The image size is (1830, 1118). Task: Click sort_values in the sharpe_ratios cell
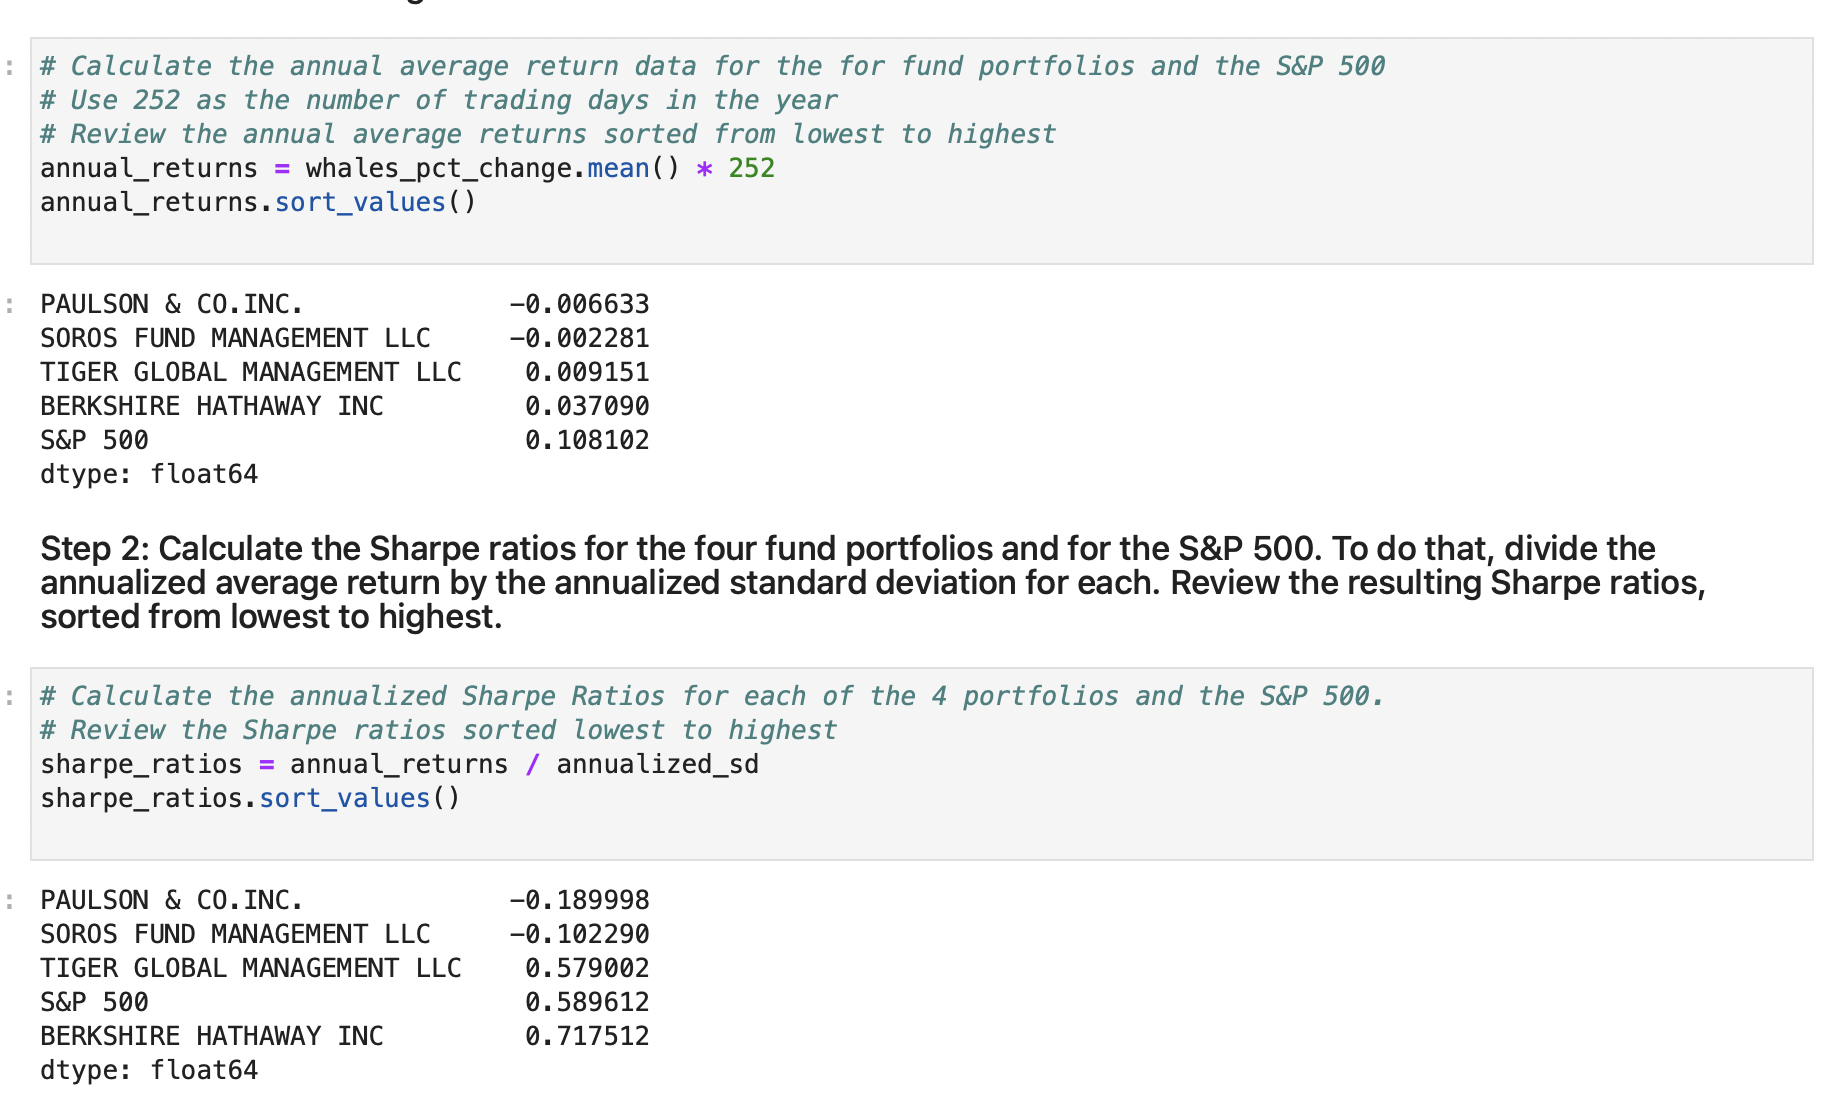pyautogui.click(x=343, y=797)
